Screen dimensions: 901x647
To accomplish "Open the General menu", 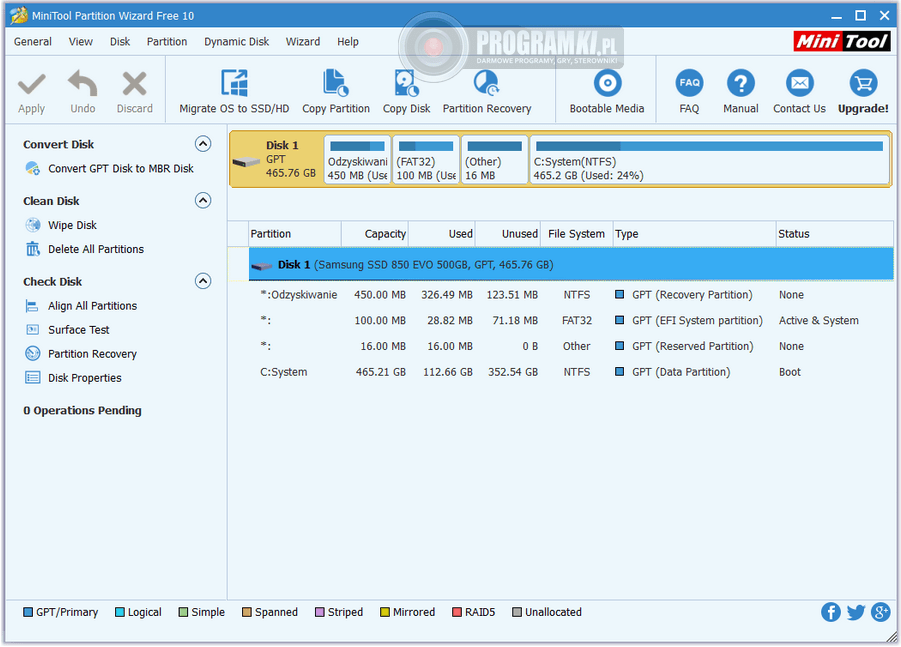I will click(33, 42).
